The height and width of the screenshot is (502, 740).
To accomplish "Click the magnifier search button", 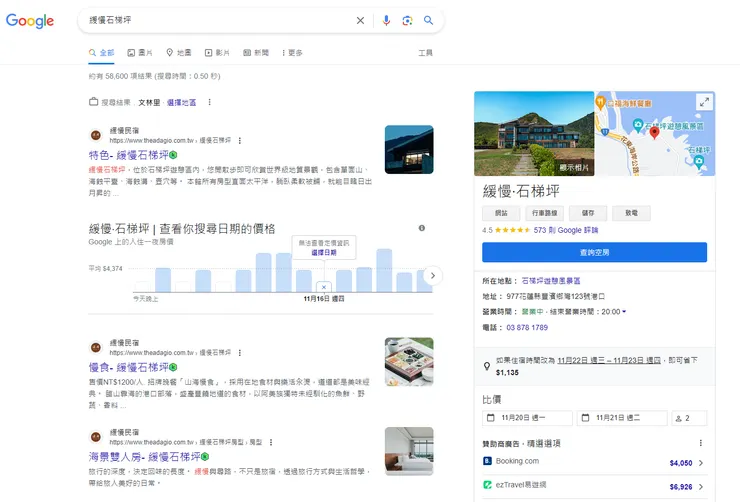I will (x=428, y=20).
